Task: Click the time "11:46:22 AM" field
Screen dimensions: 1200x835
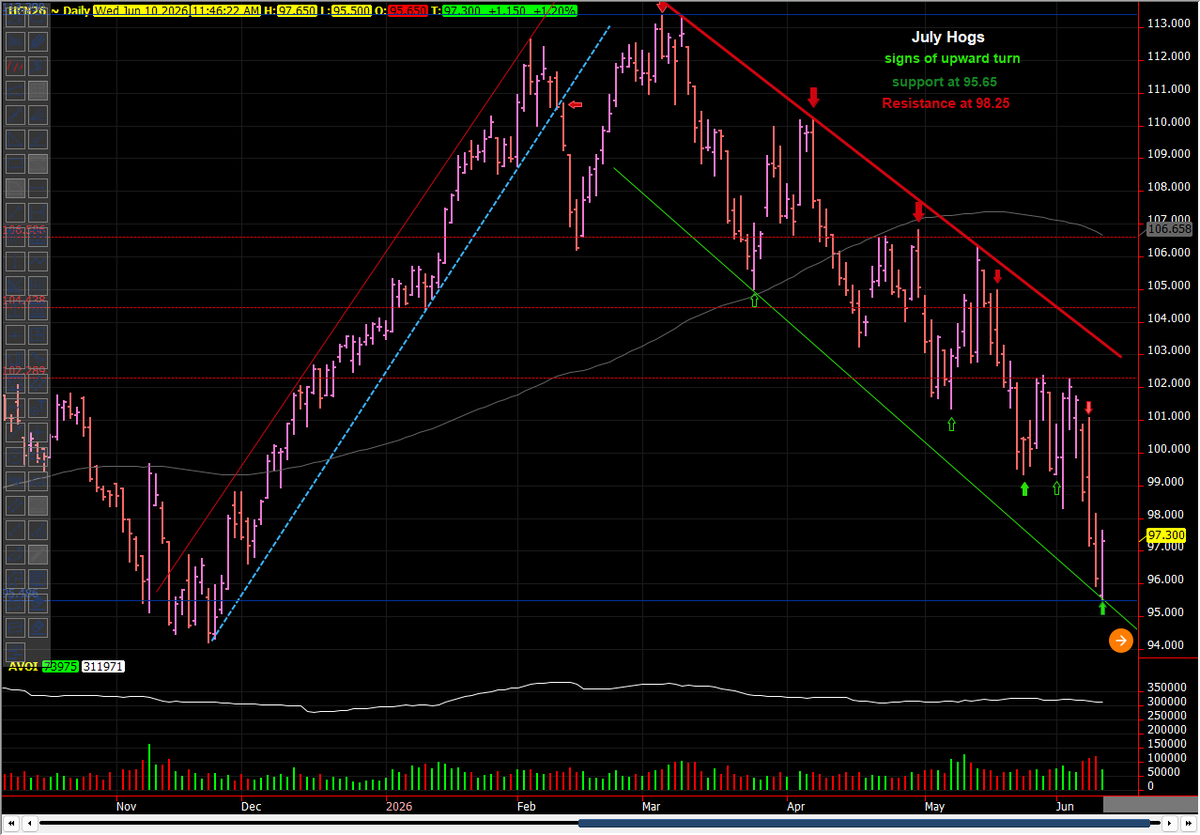Action: pyautogui.click(x=226, y=10)
